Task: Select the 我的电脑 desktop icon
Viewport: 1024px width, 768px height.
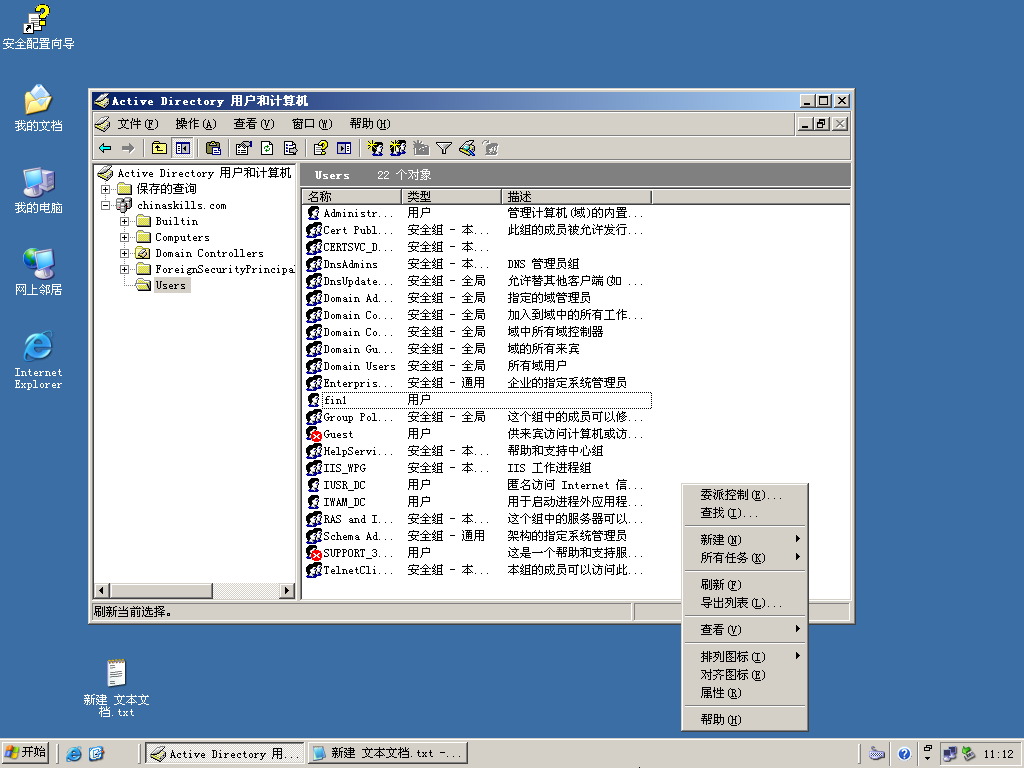Action: [x=38, y=190]
